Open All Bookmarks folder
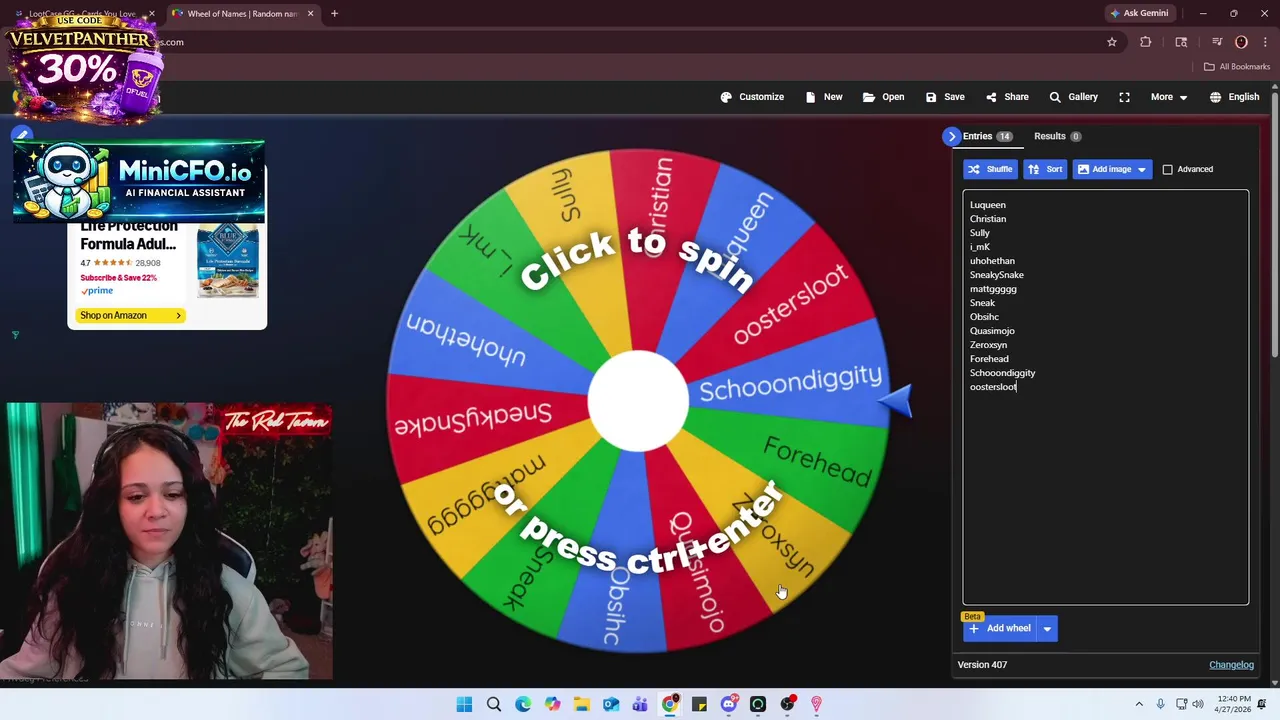The height and width of the screenshot is (720, 1280). coord(1236,67)
